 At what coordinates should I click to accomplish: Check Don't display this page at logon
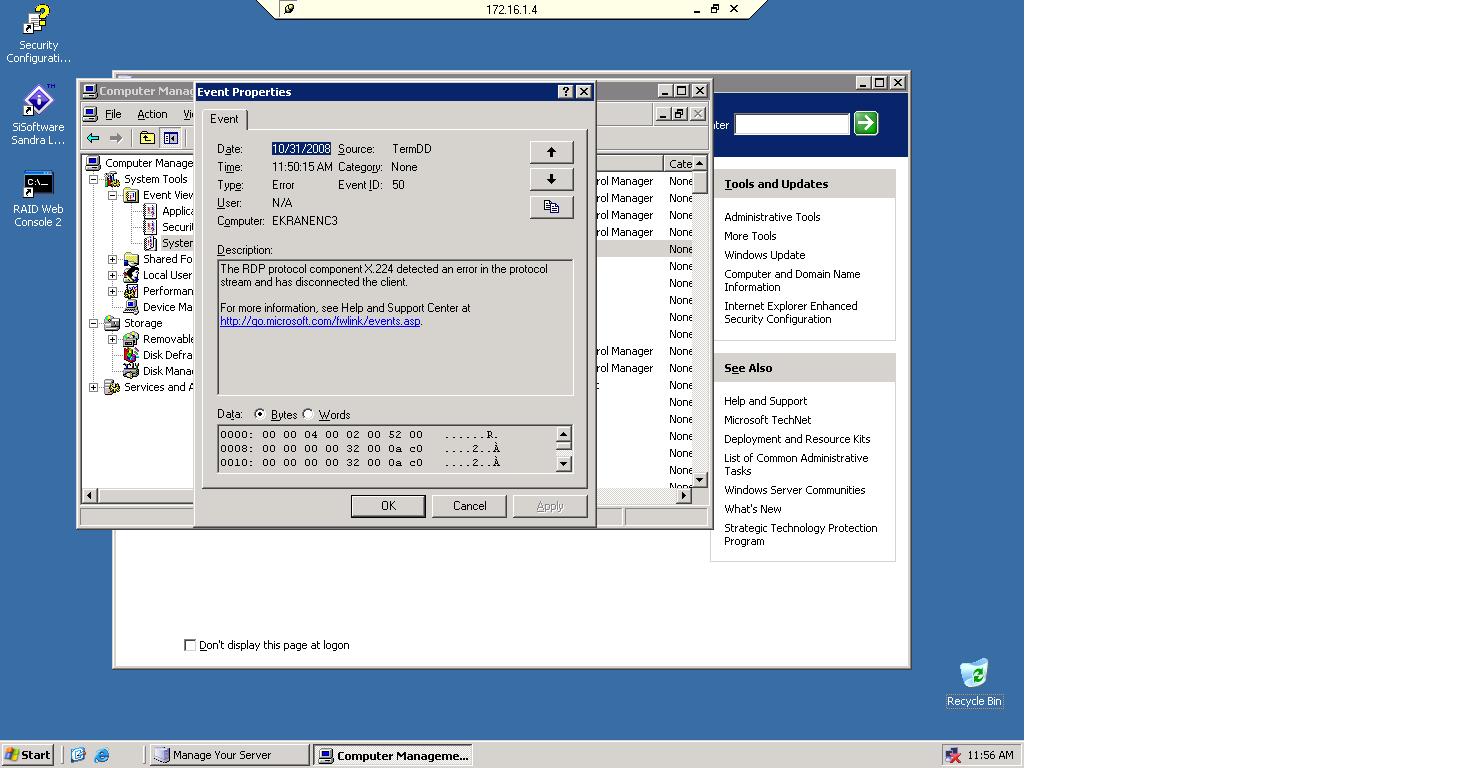(190, 645)
